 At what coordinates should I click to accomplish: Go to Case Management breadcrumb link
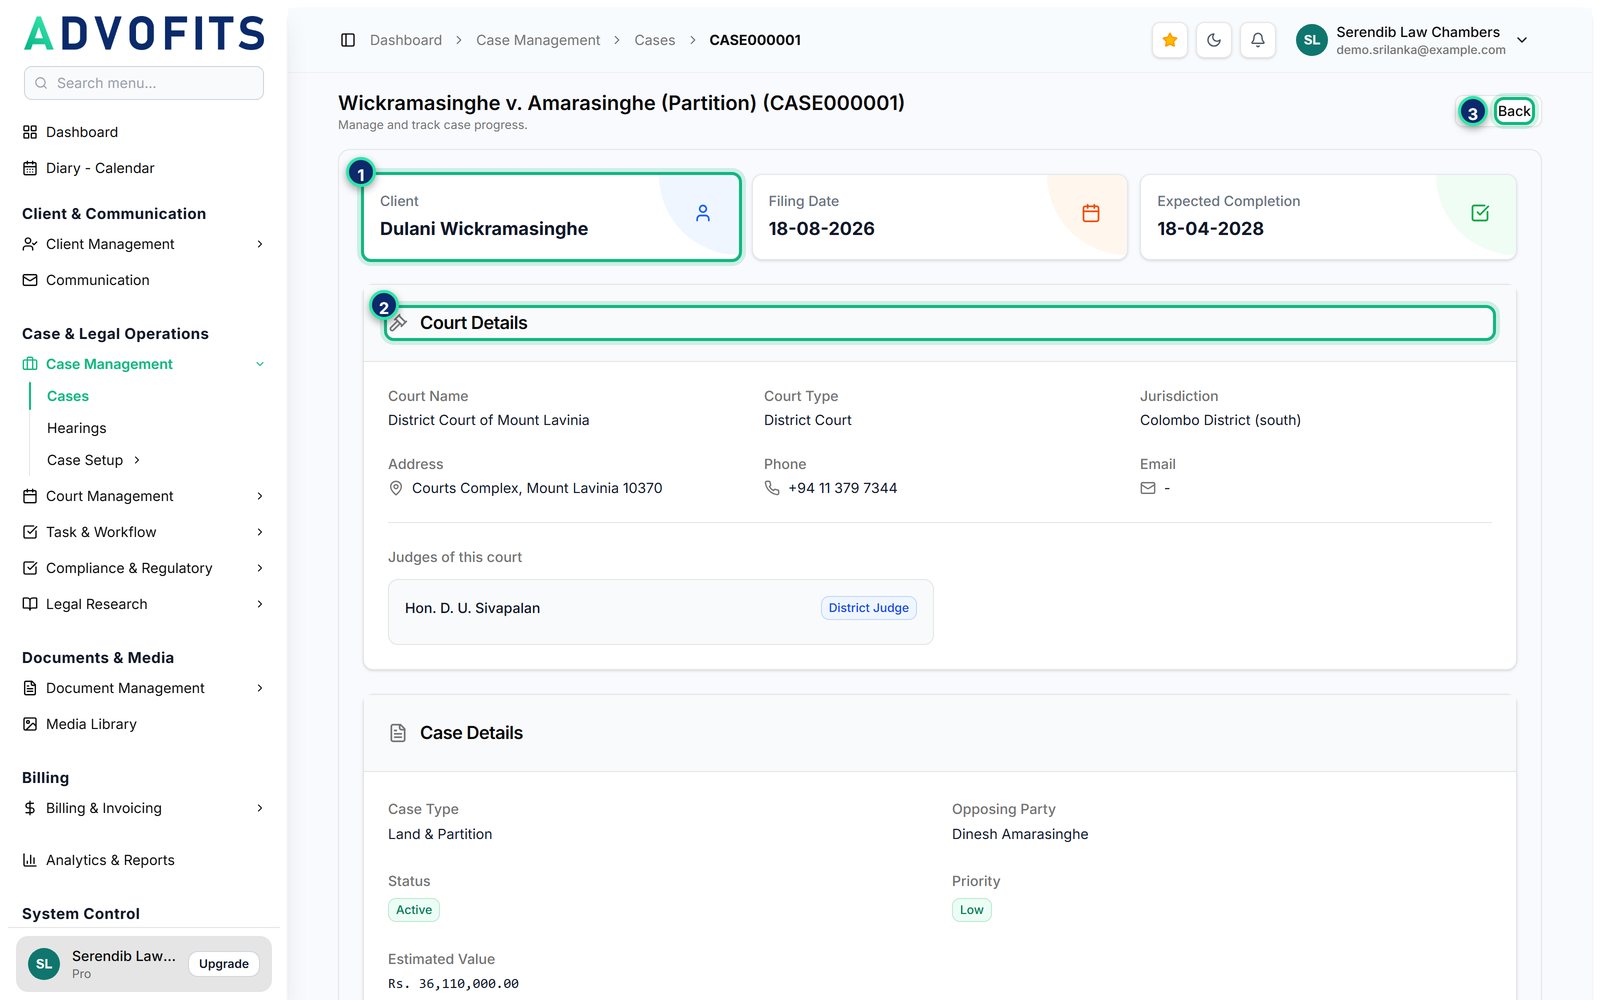[538, 40]
